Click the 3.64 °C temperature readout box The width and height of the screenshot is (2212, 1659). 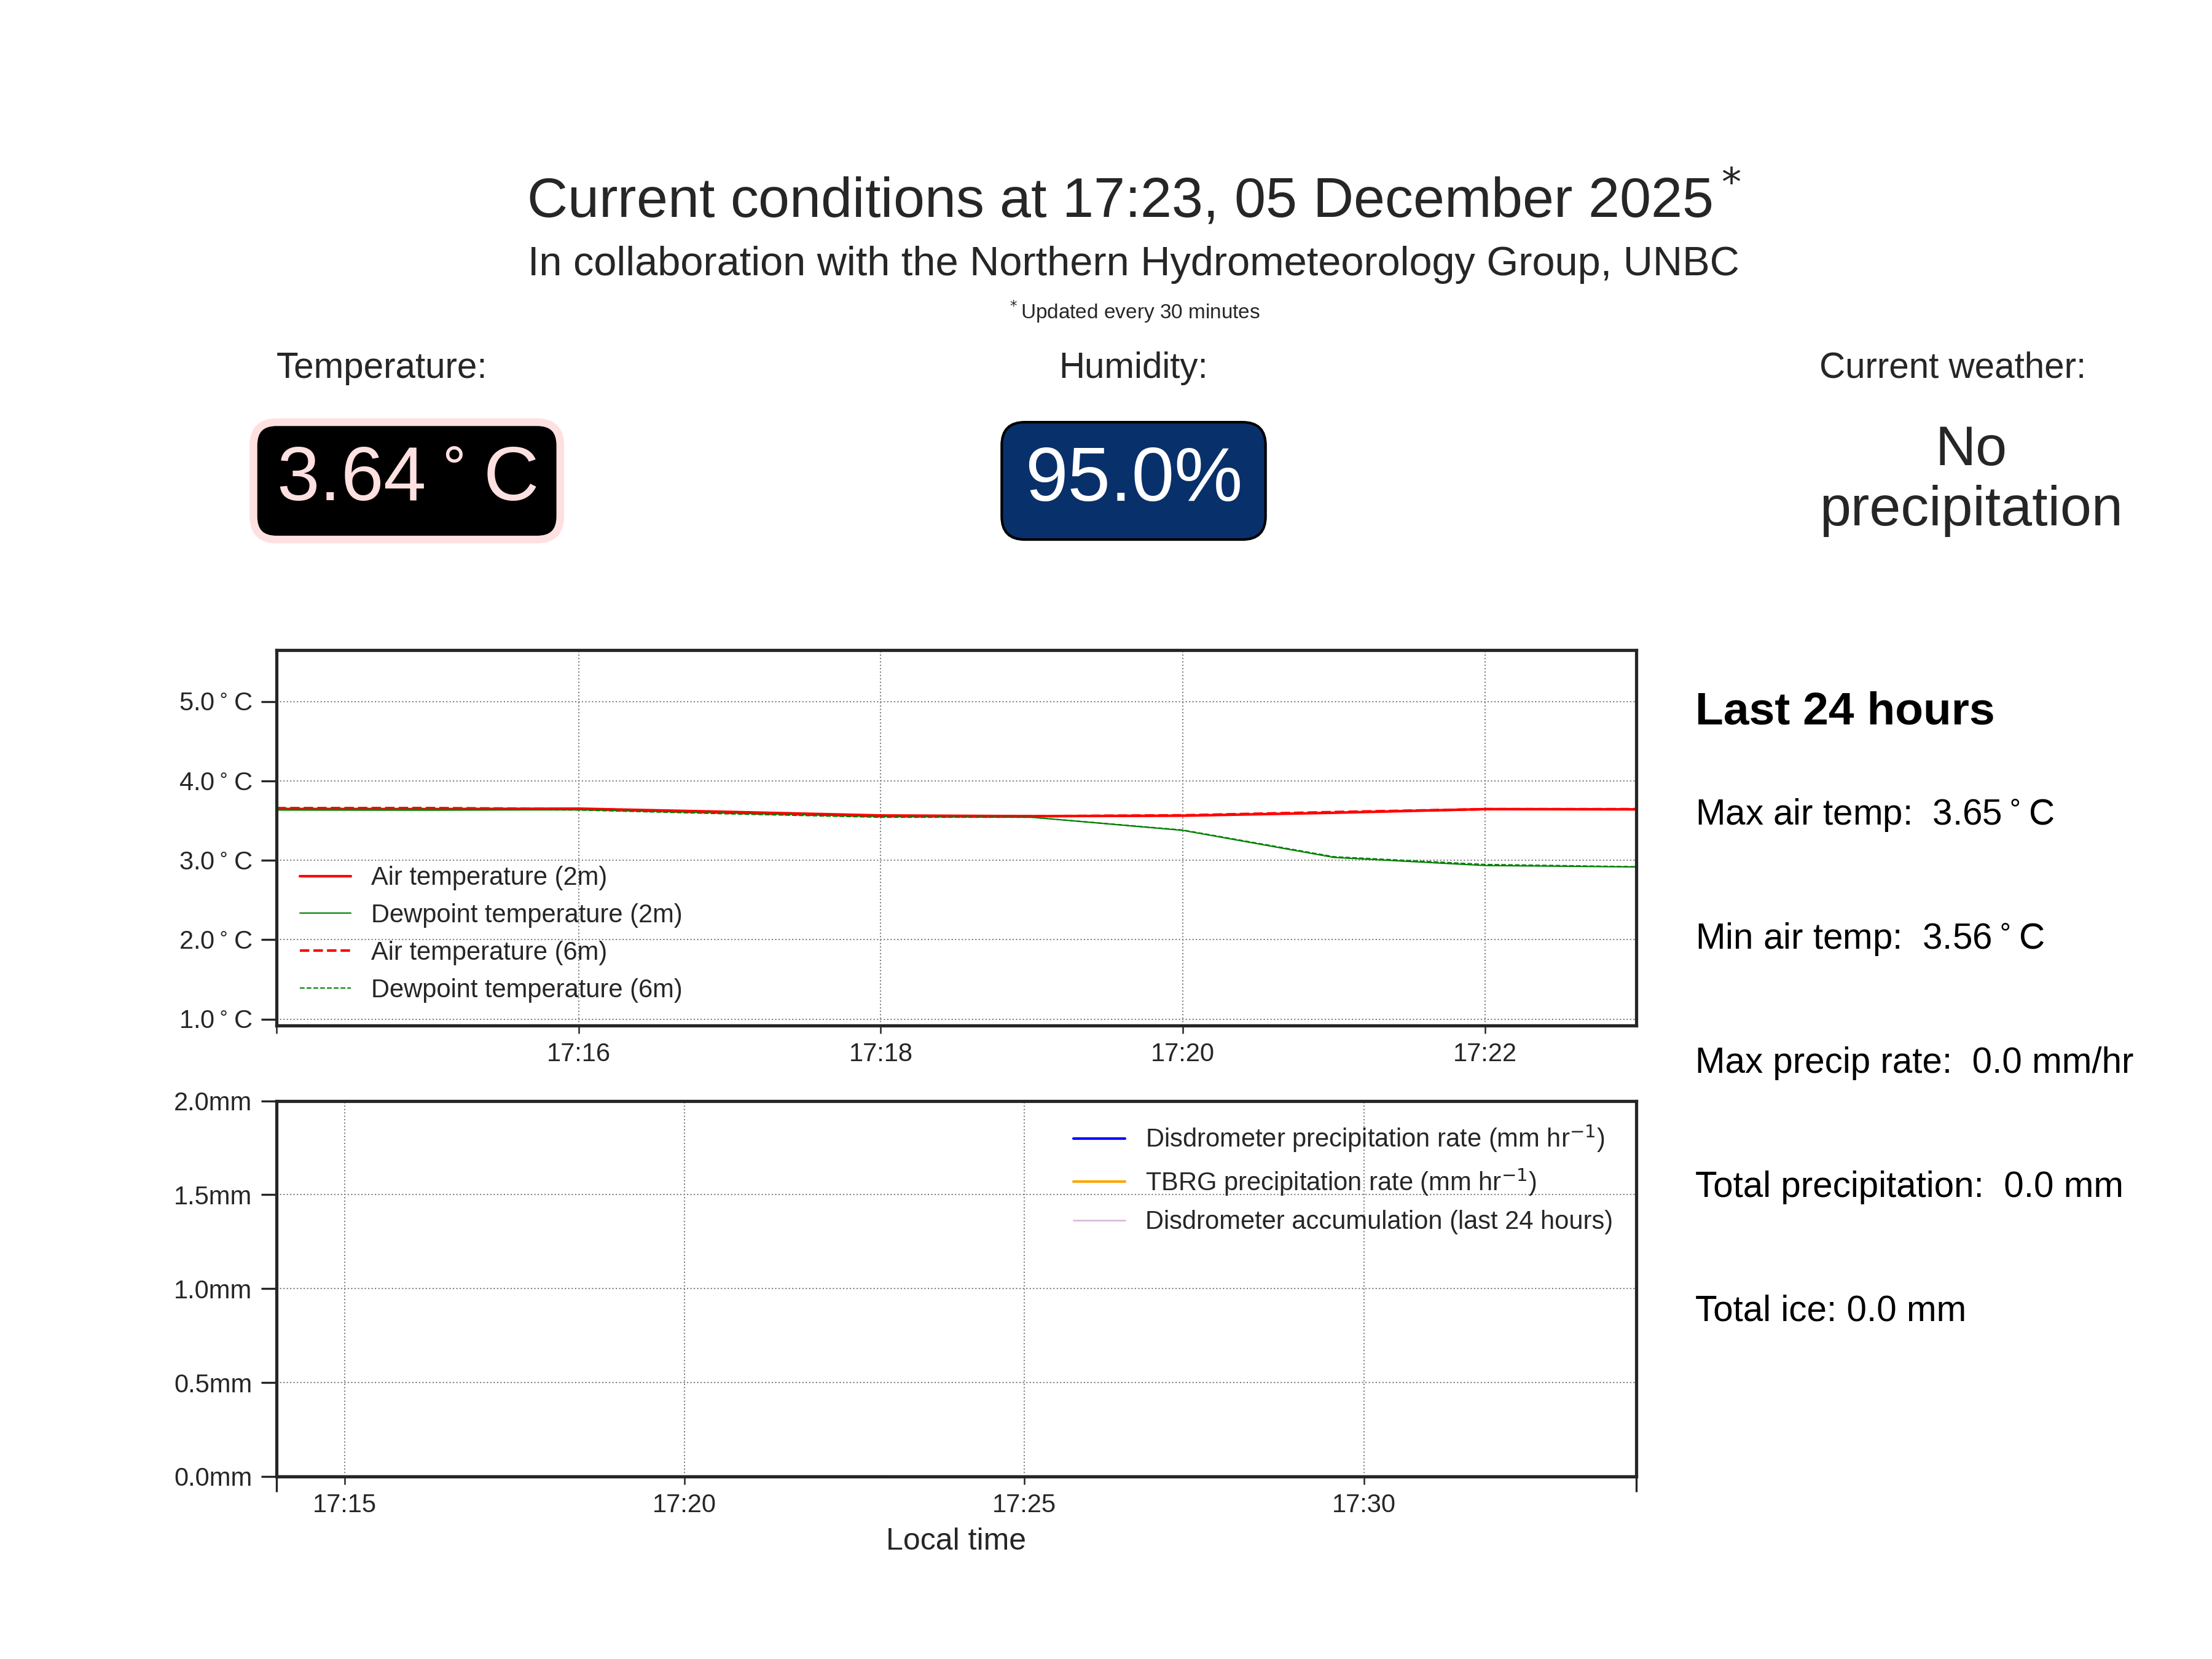click(x=406, y=480)
